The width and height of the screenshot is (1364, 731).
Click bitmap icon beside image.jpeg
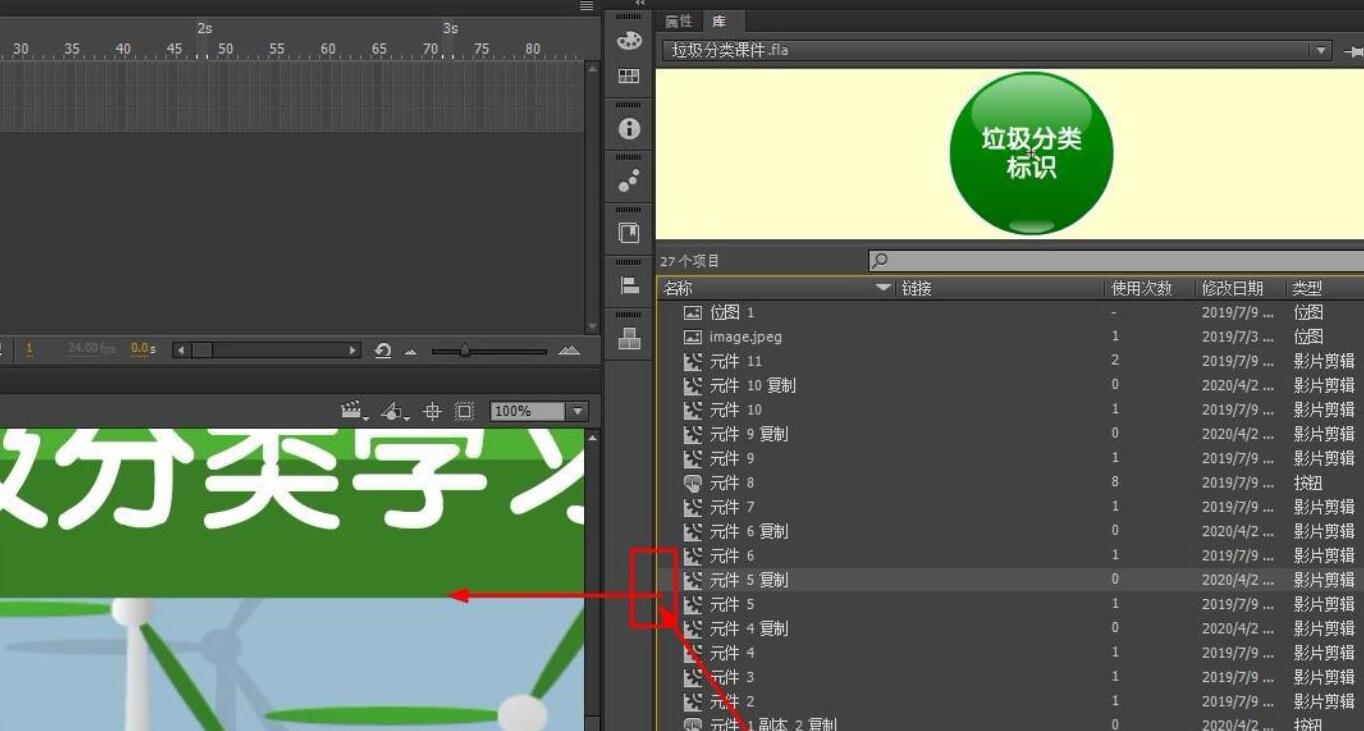coord(692,337)
